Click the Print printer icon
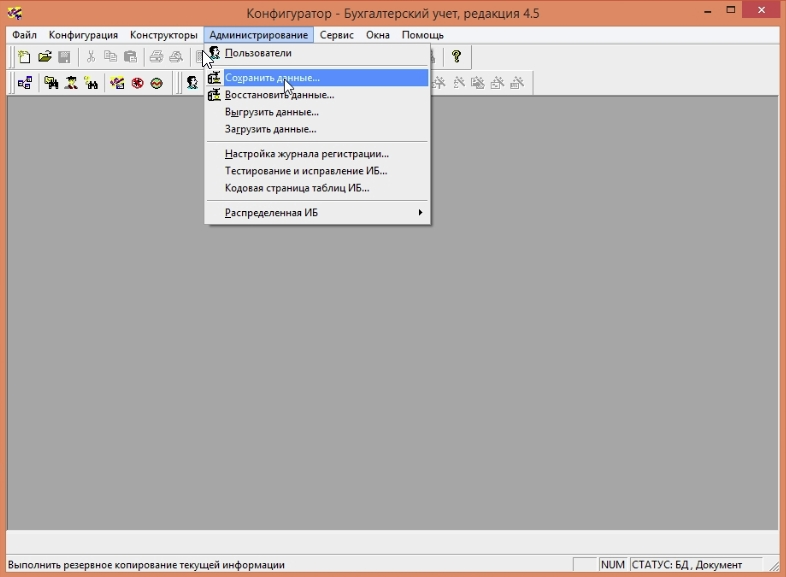786x577 pixels. [156, 57]
